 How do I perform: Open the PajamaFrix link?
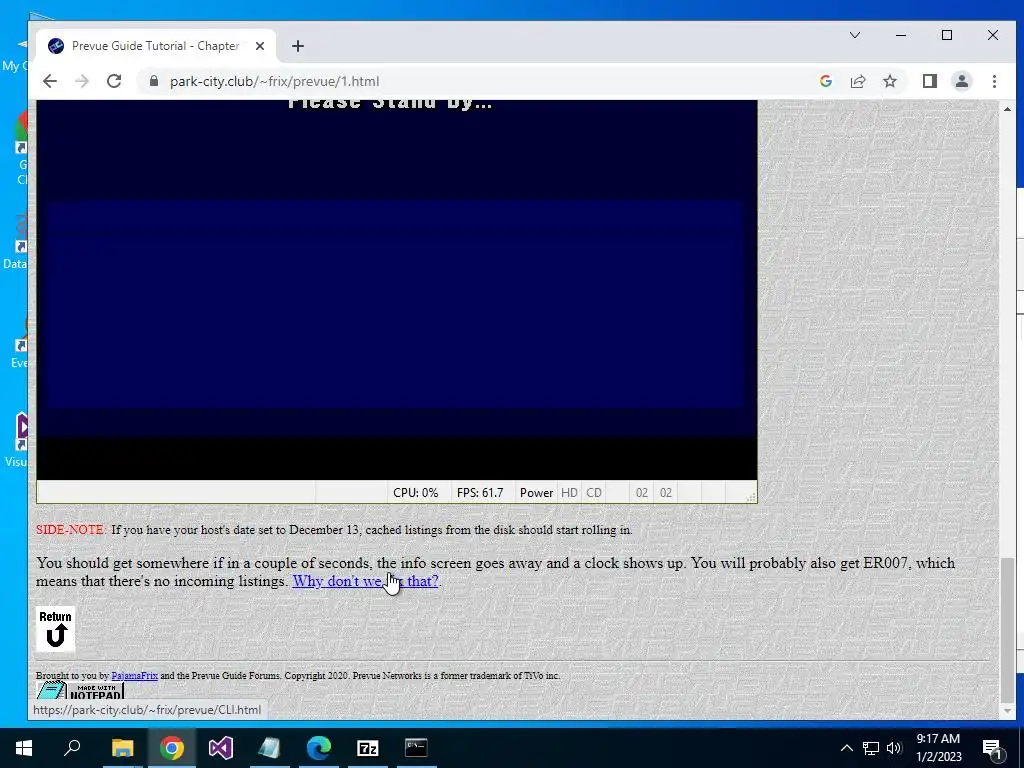(x=135, y=676)
